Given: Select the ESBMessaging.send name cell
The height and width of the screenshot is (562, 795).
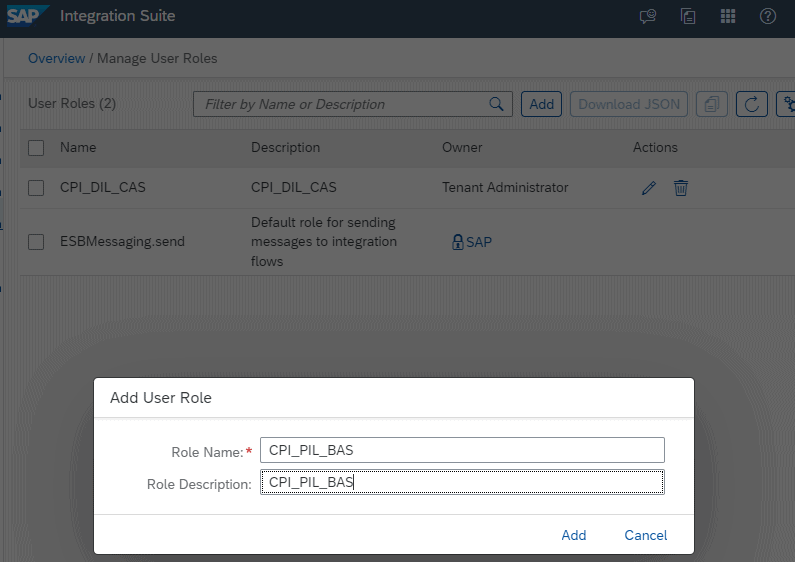Looking at the screenshot, I should (x=122, y=241).
